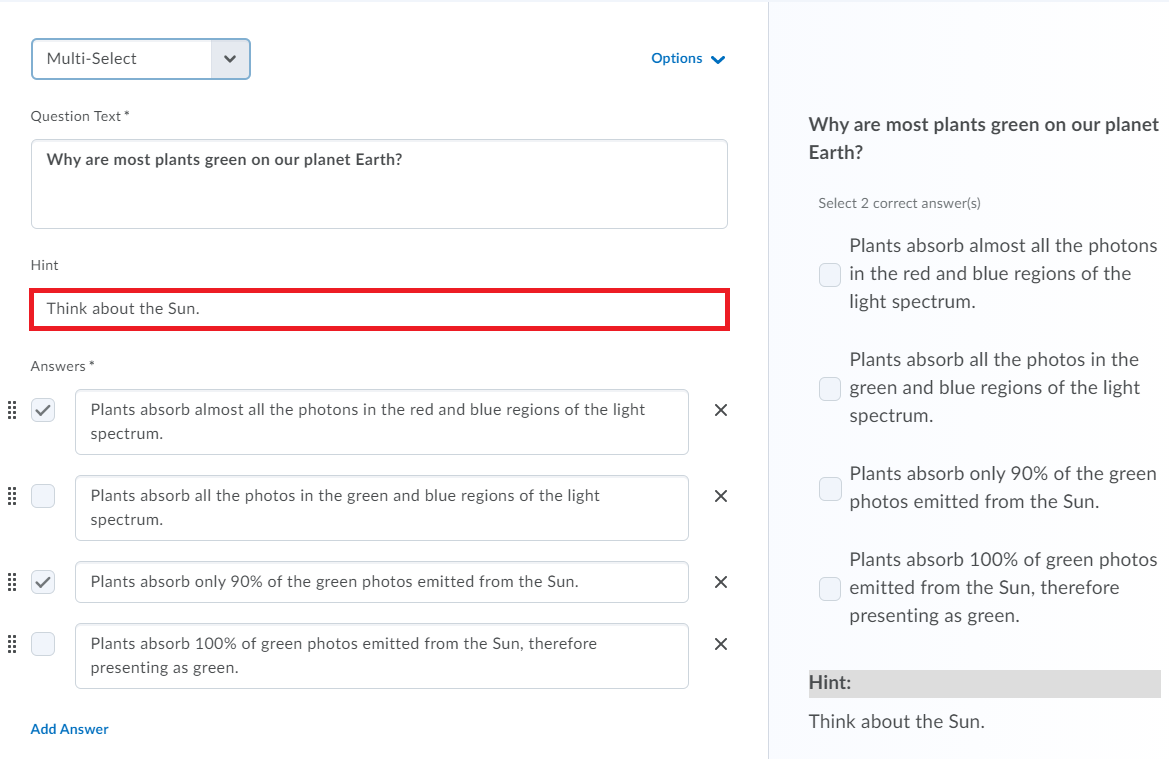The width and height of the screenshot is (1169, 759).
Task: Open the Options menu
Action: [x=677, y=59]
